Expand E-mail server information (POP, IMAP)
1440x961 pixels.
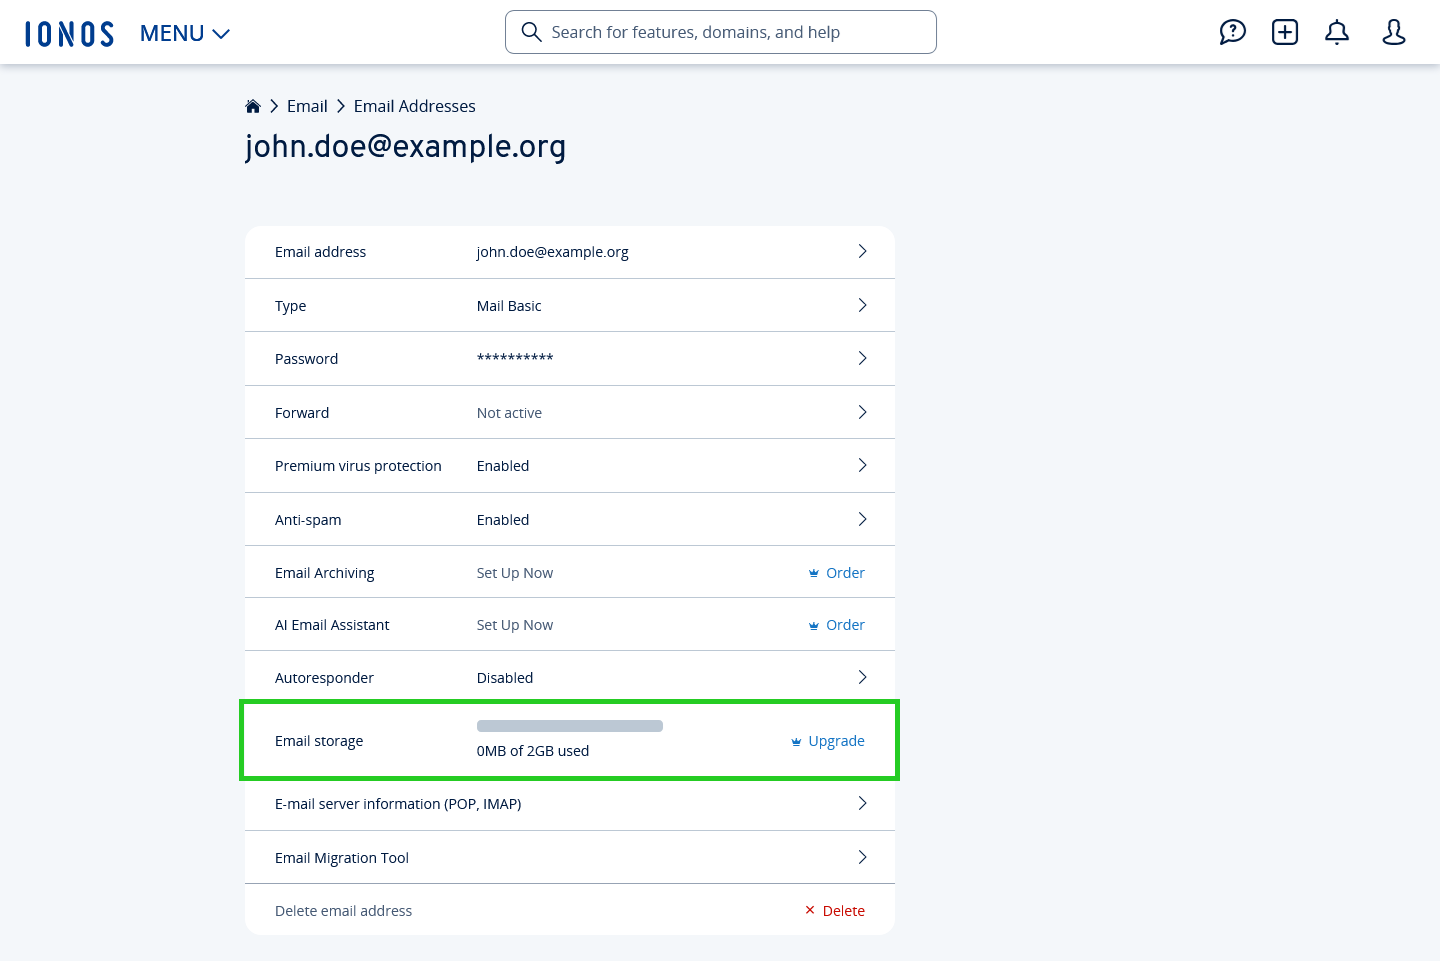862,803
